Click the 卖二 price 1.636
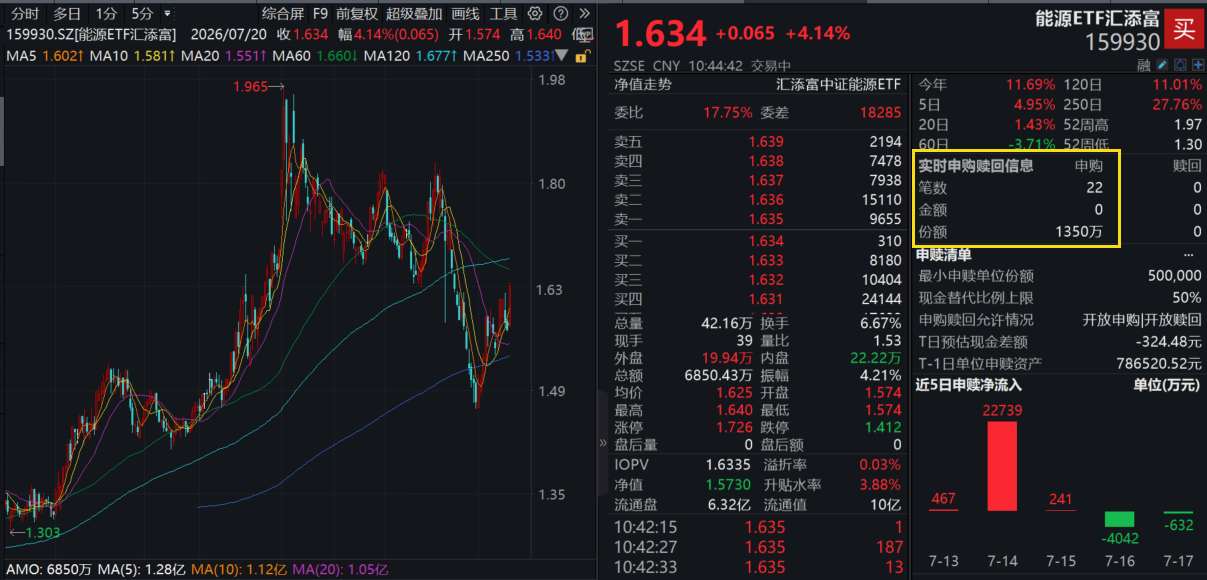The height and width of the screenshot is (580, 1207). [x=766, y=199]
